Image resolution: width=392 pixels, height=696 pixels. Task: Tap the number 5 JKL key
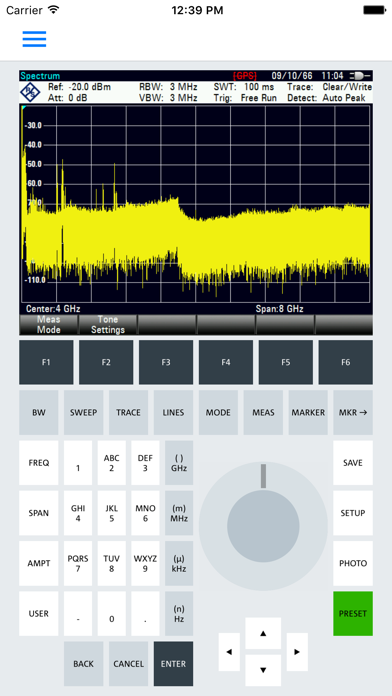(x=111, y=513)
